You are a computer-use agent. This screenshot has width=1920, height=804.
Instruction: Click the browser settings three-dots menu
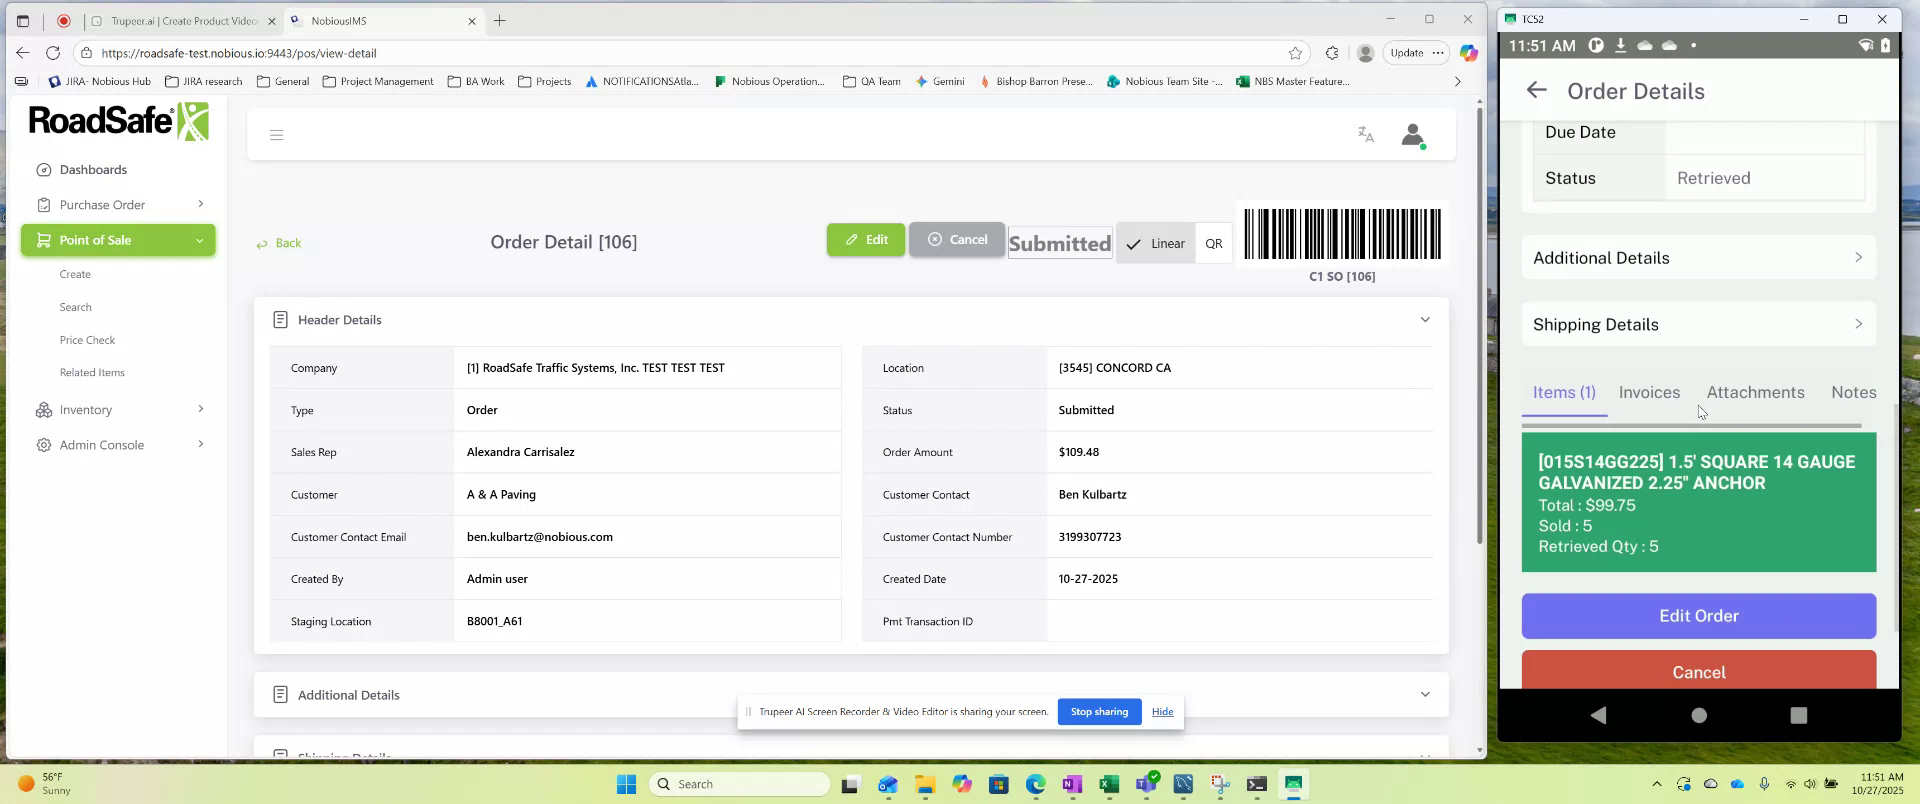pos(1438,53)
